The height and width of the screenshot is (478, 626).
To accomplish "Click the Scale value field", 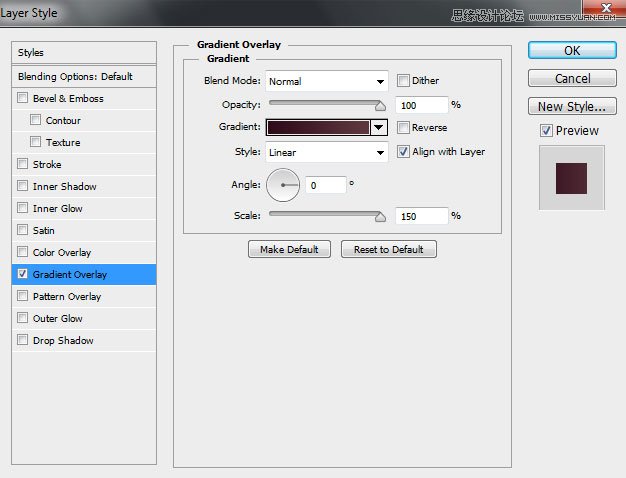I will point(422,216).
